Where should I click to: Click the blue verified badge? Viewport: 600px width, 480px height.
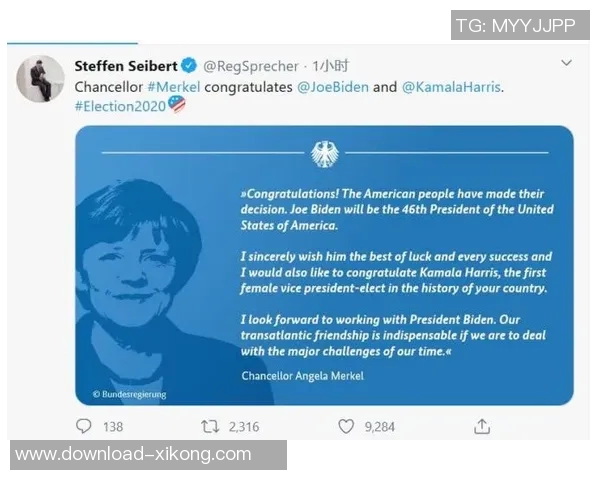[188, 66]
